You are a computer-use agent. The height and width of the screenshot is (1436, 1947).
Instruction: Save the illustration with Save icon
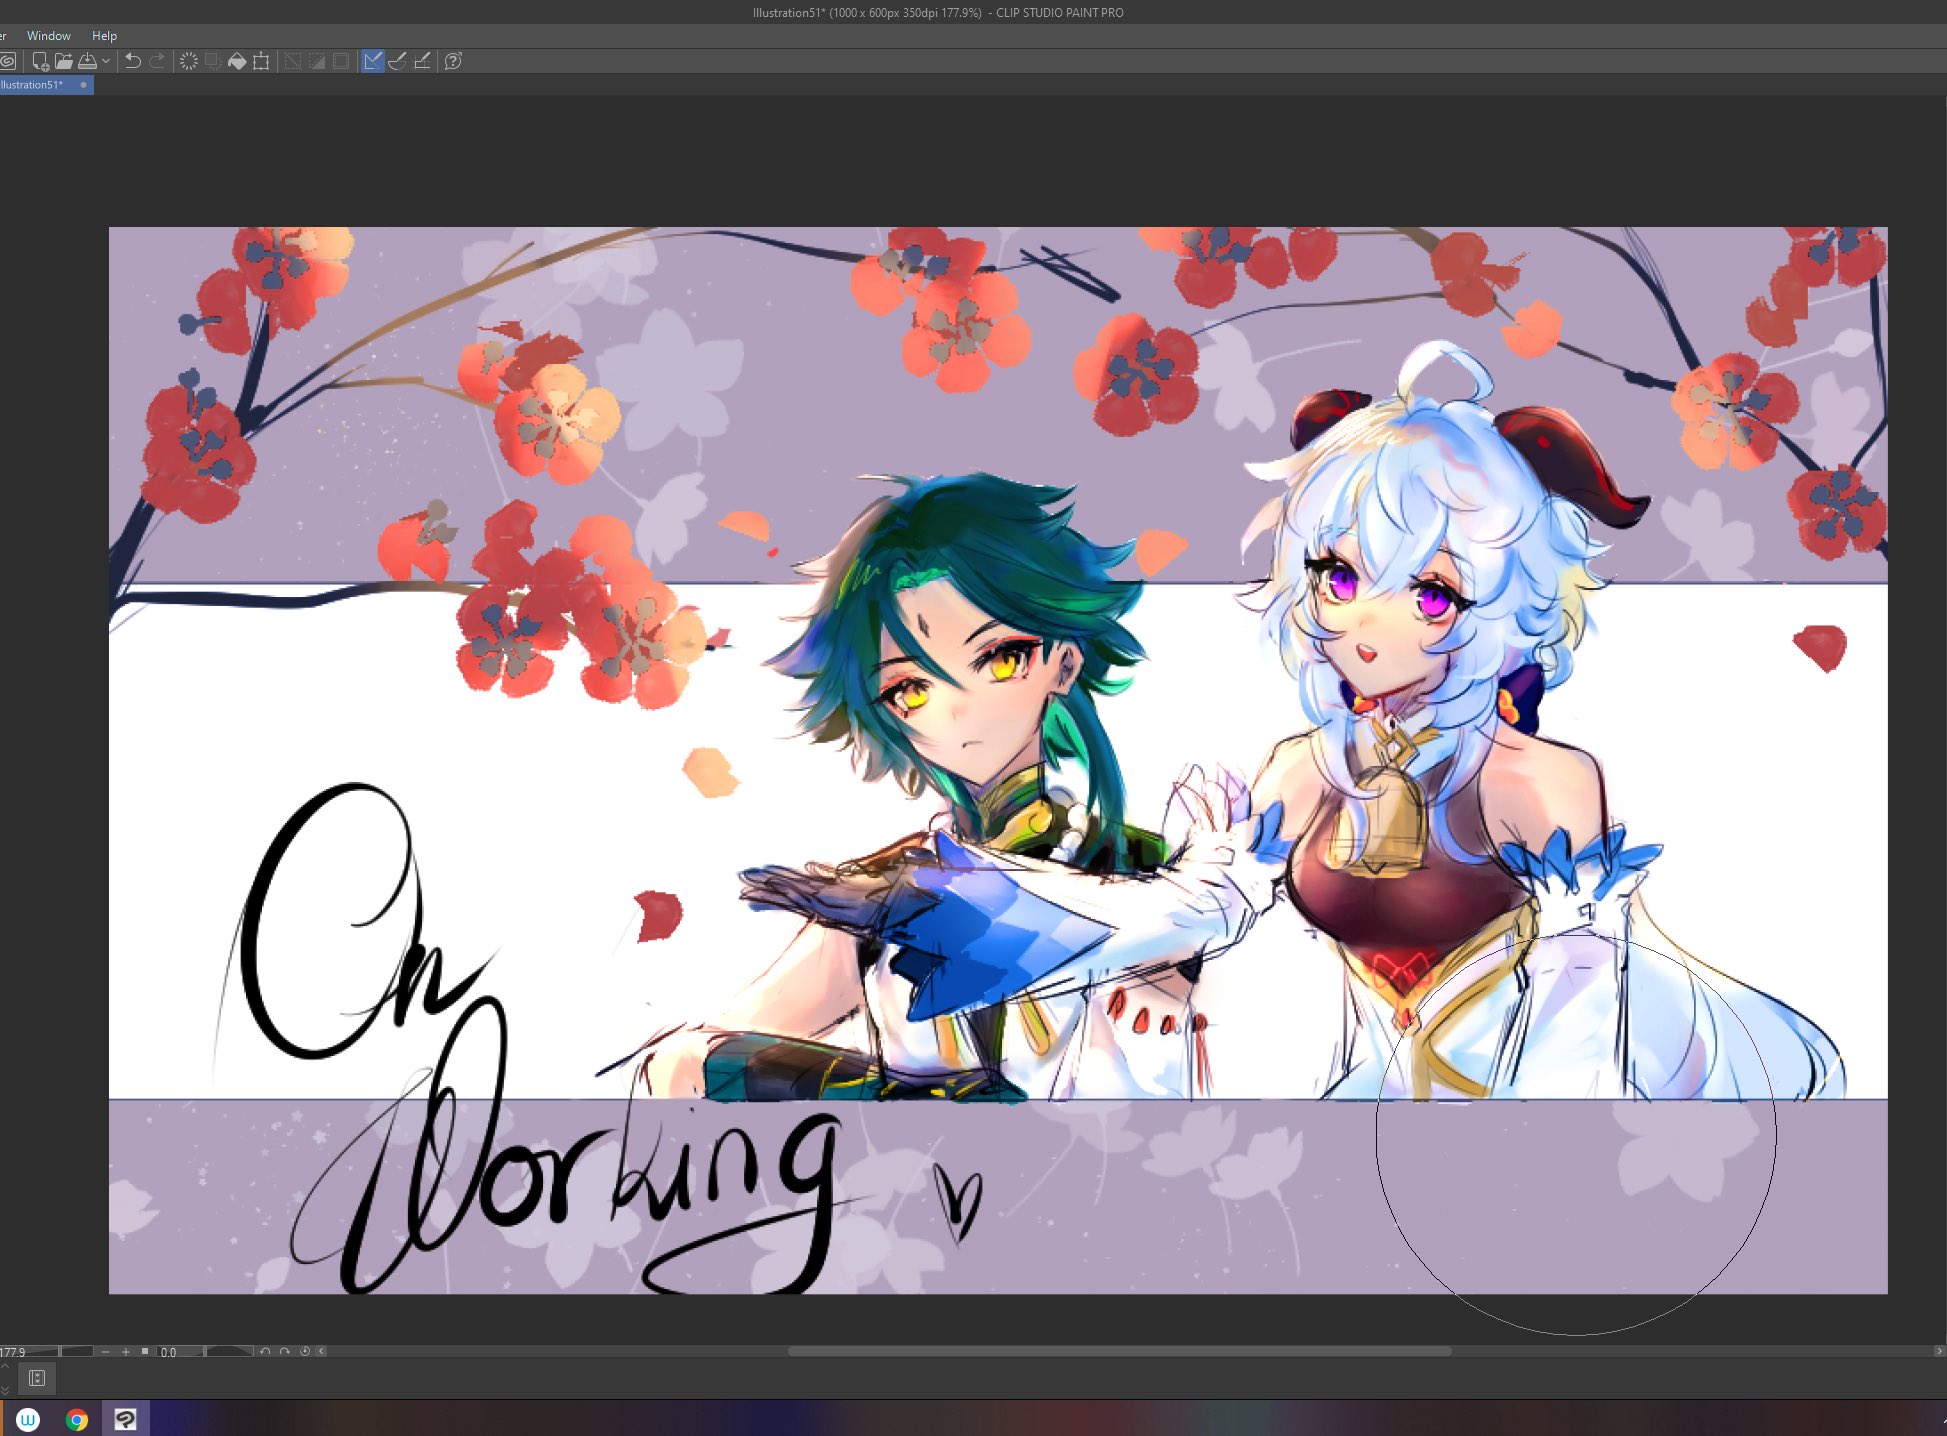(88, 61)
